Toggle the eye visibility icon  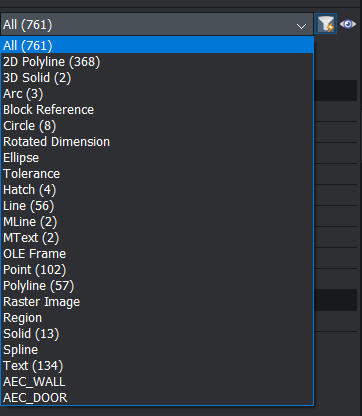tap(348, 24)
